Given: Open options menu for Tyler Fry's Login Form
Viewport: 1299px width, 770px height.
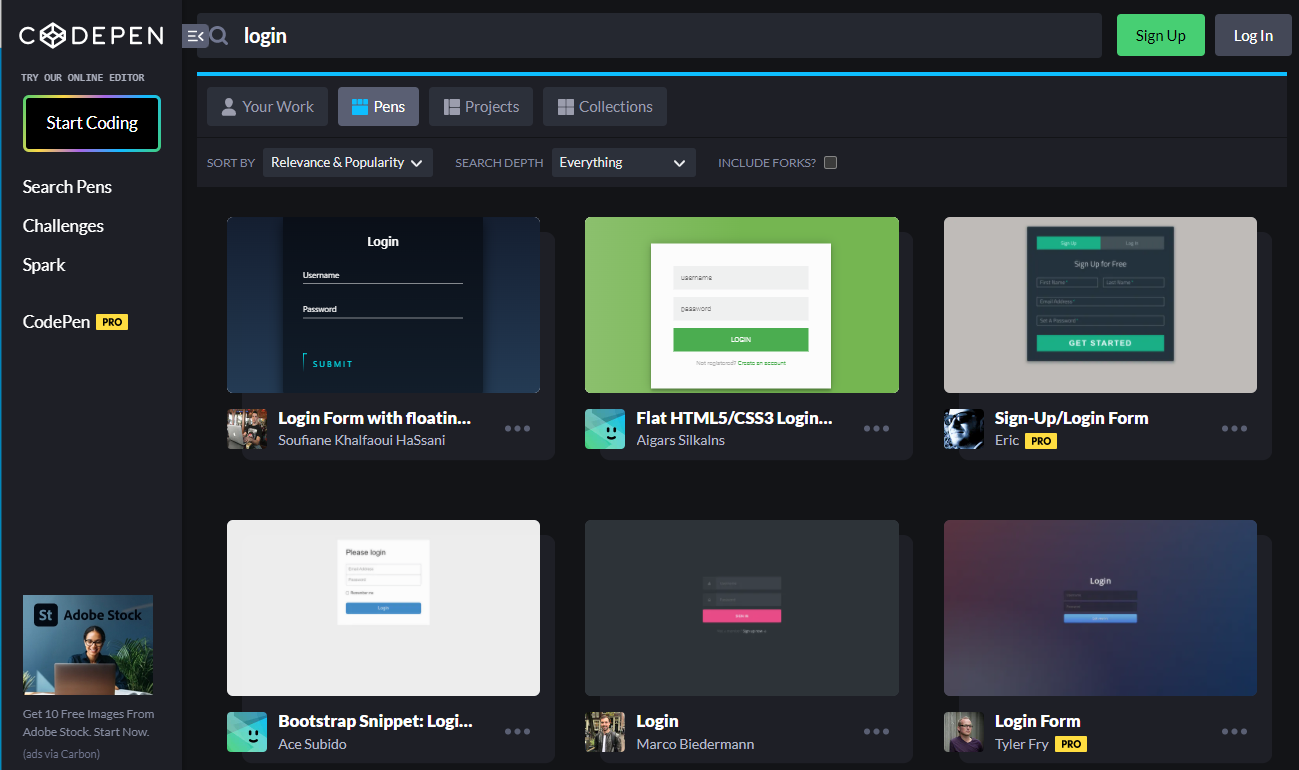Looking at the screenshot, I should [x=1234, y=731].
